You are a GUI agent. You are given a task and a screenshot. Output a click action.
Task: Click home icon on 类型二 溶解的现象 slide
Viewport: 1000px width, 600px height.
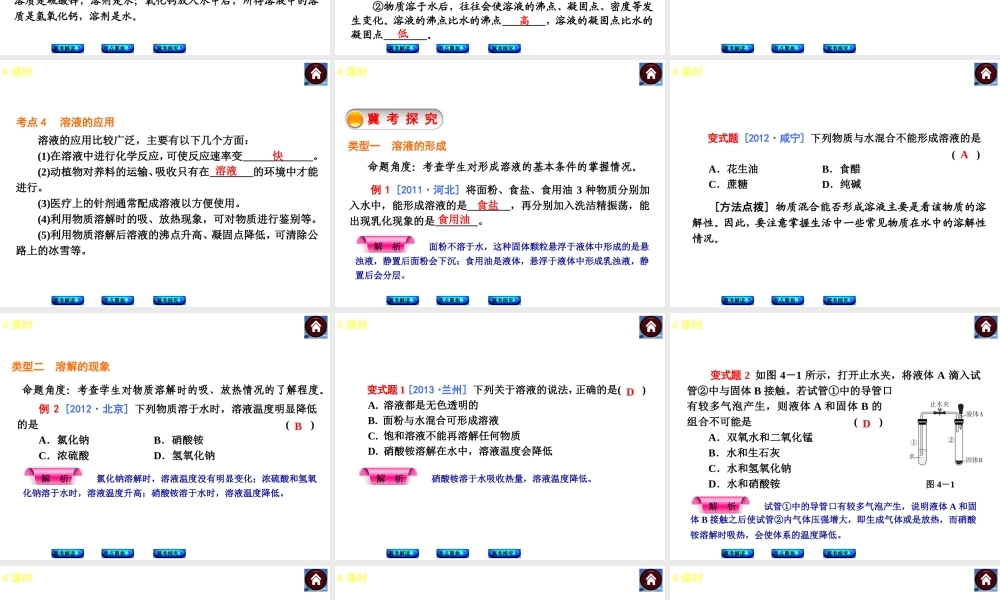(316, 327)
